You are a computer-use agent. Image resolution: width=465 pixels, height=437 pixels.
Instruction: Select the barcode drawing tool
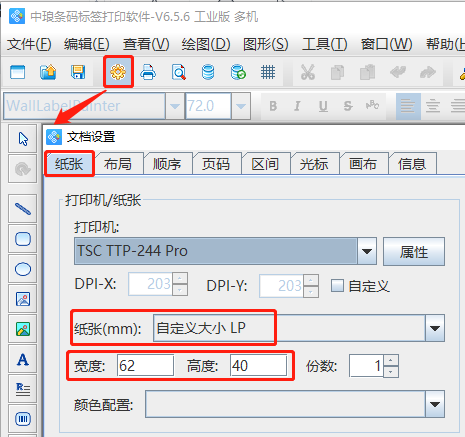pos(23,419)
